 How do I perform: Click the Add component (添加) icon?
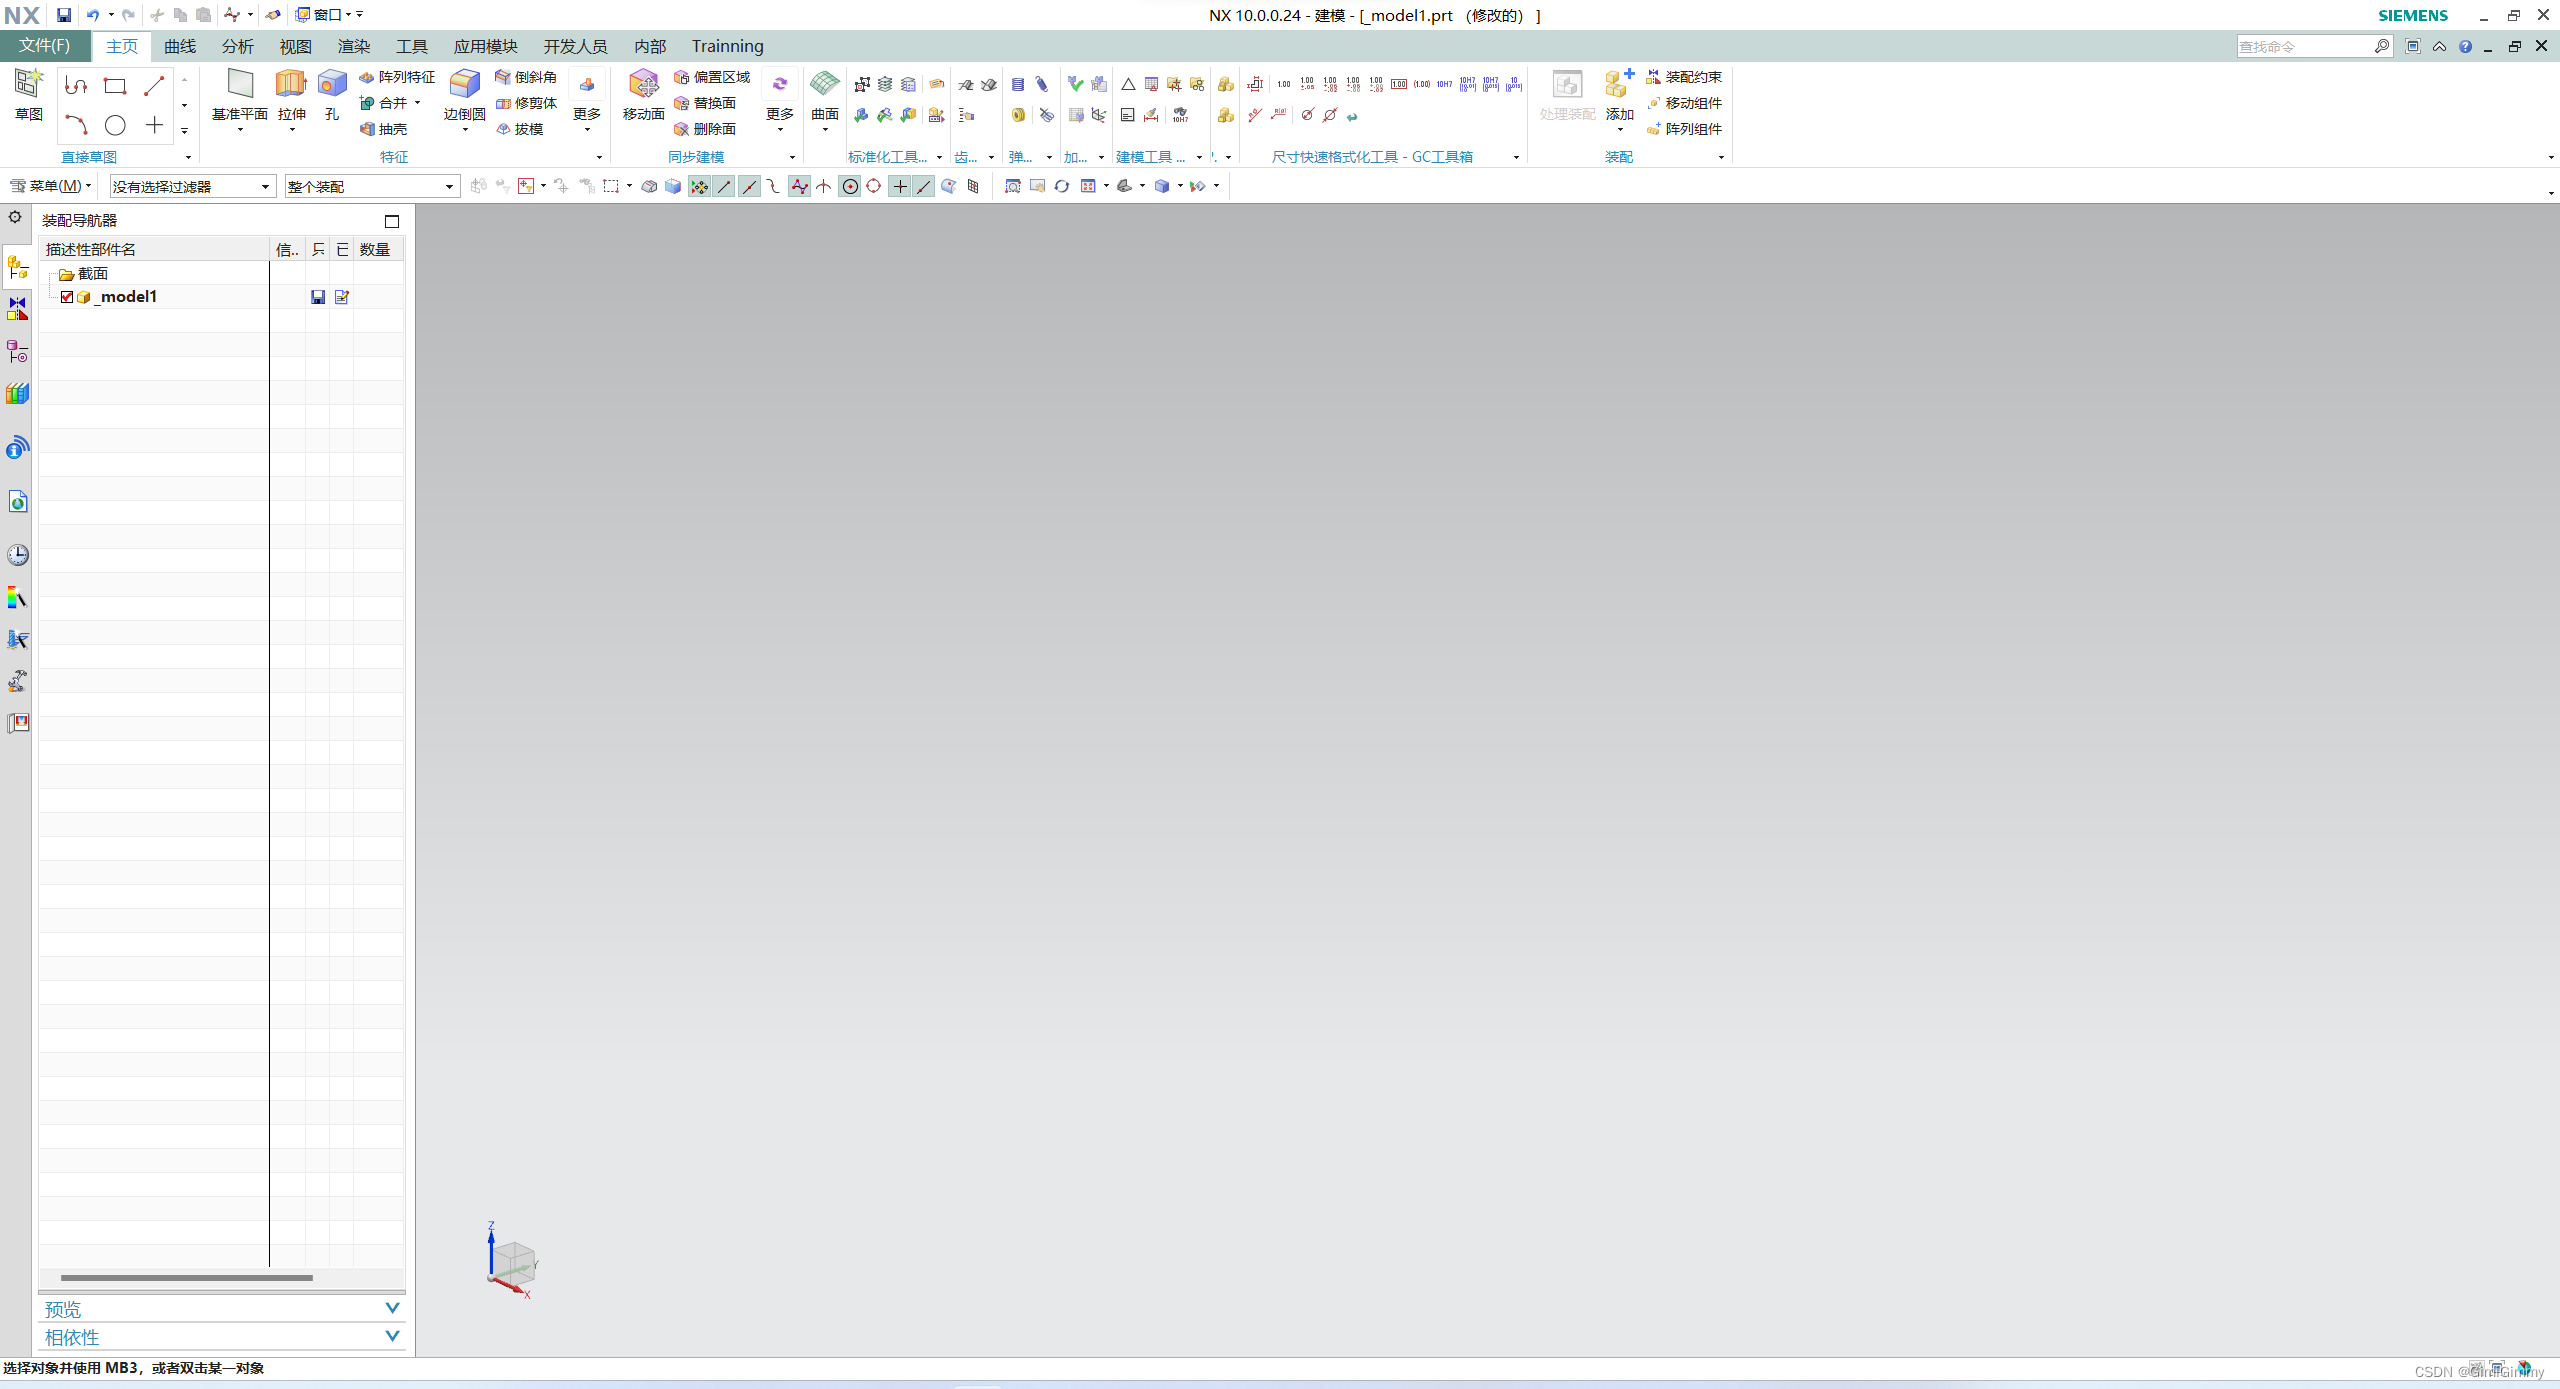point(1618,85)
